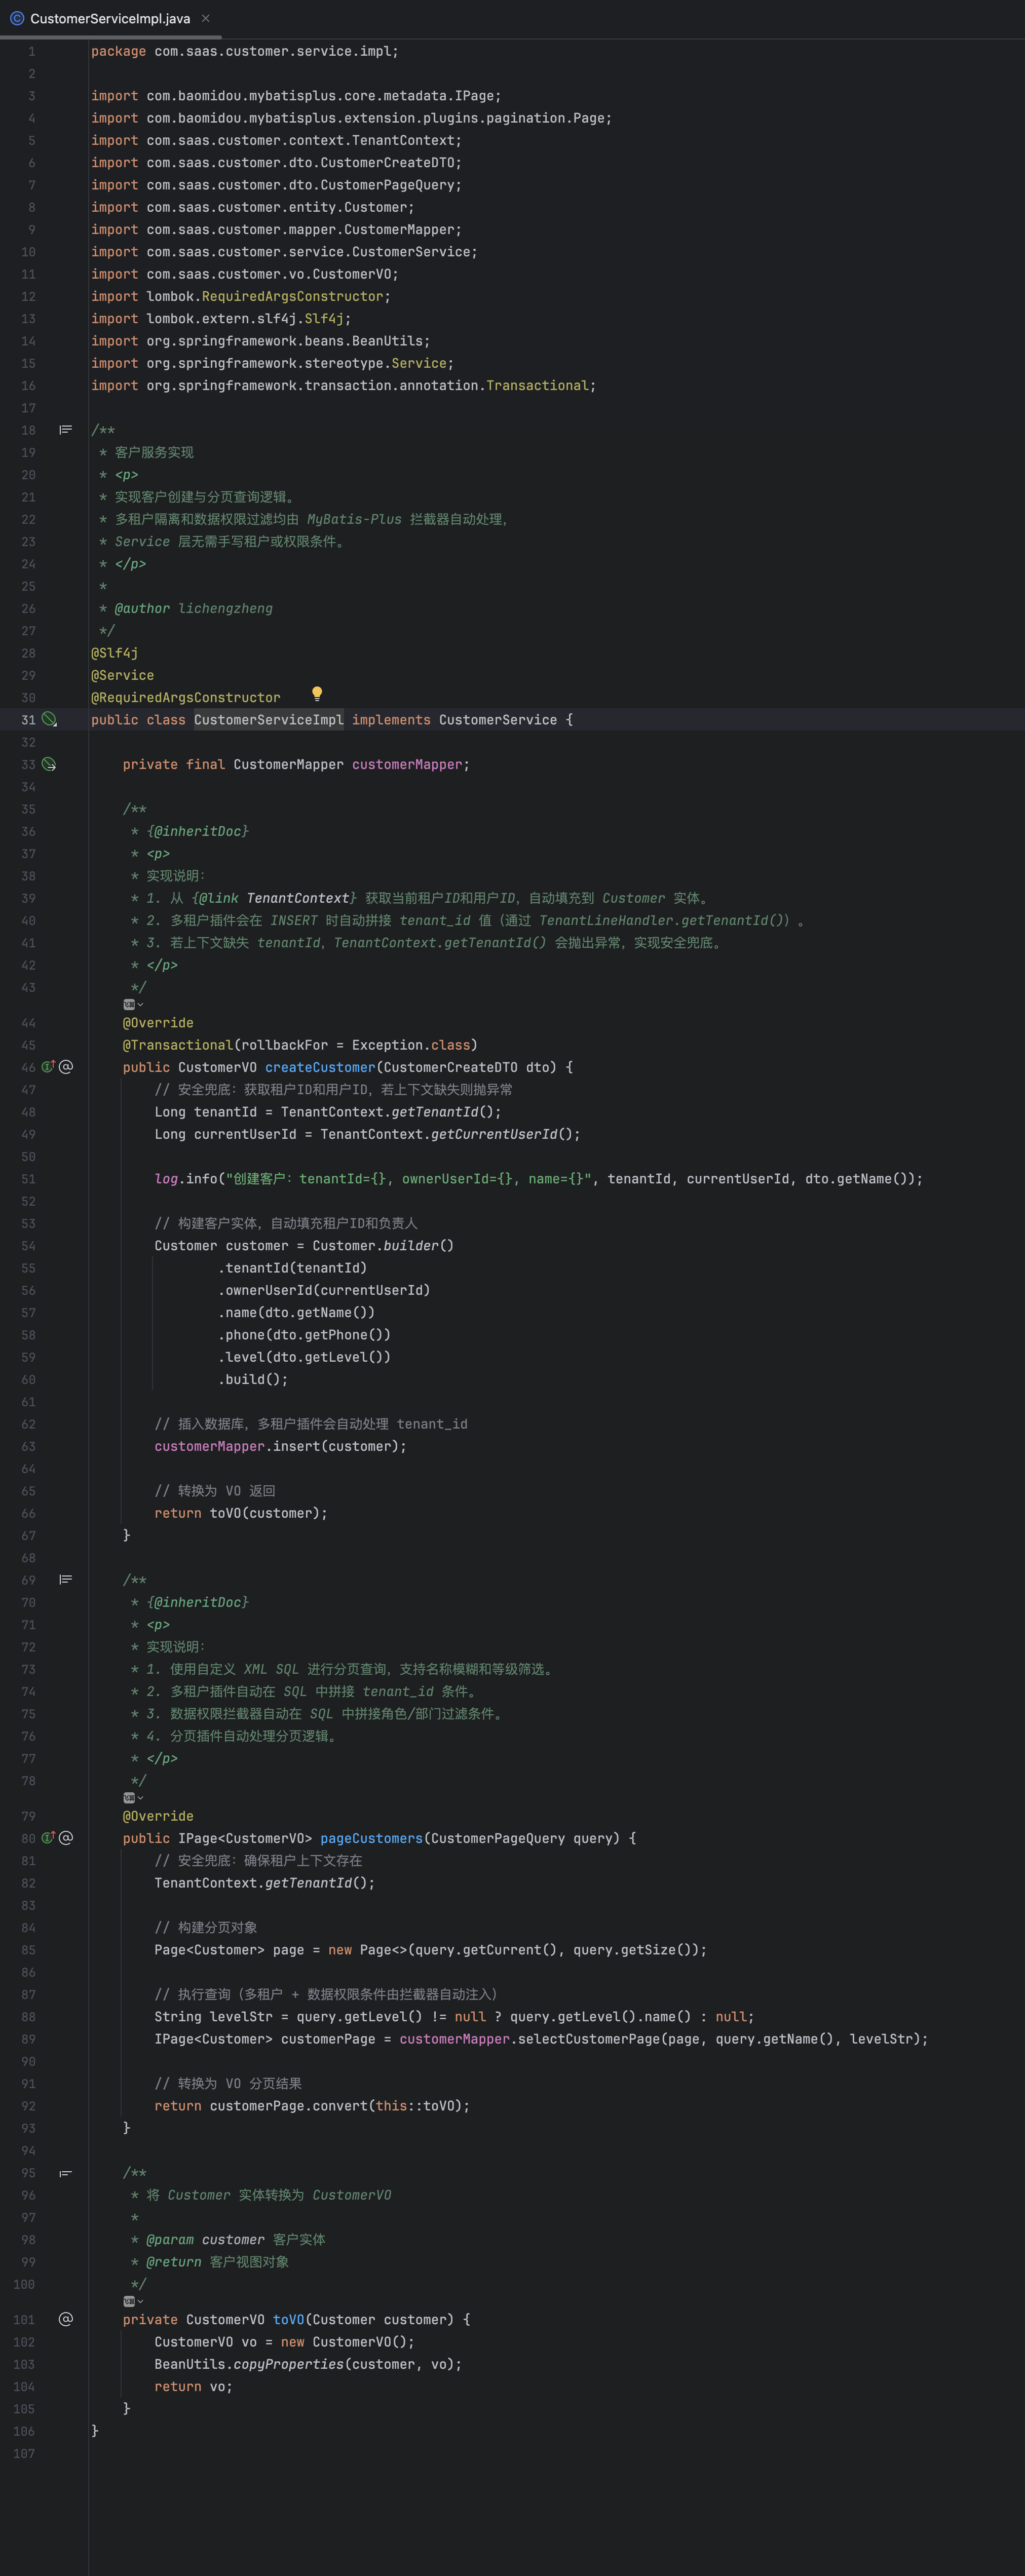Click the Java class icon on the file tab
Image resolution: width=1025 pixels, height=2576 pixels.
tap(17, 18)
